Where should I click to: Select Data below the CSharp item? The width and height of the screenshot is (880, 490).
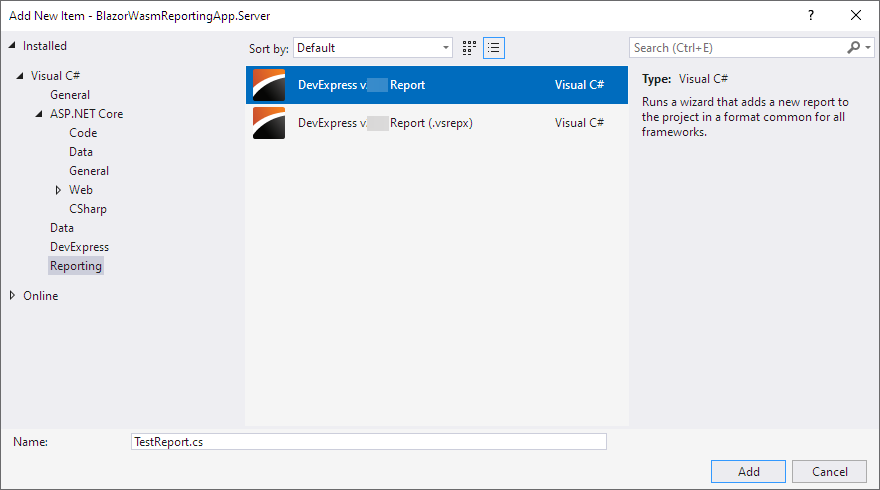62,228
